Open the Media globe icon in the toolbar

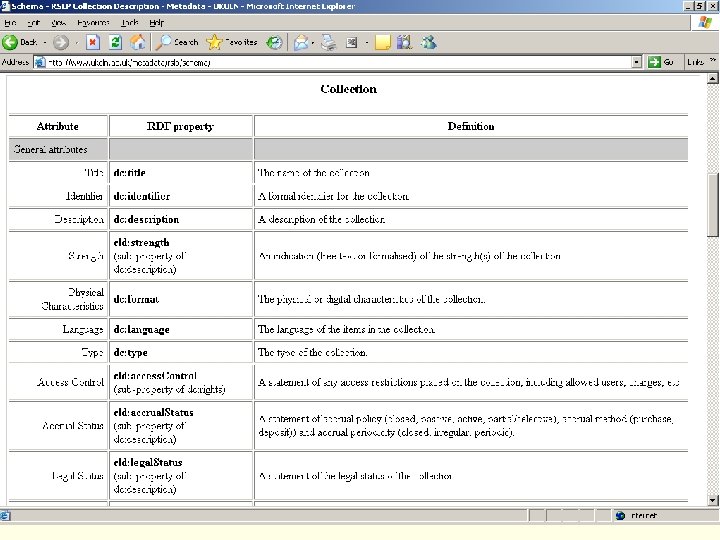[274, 42]
